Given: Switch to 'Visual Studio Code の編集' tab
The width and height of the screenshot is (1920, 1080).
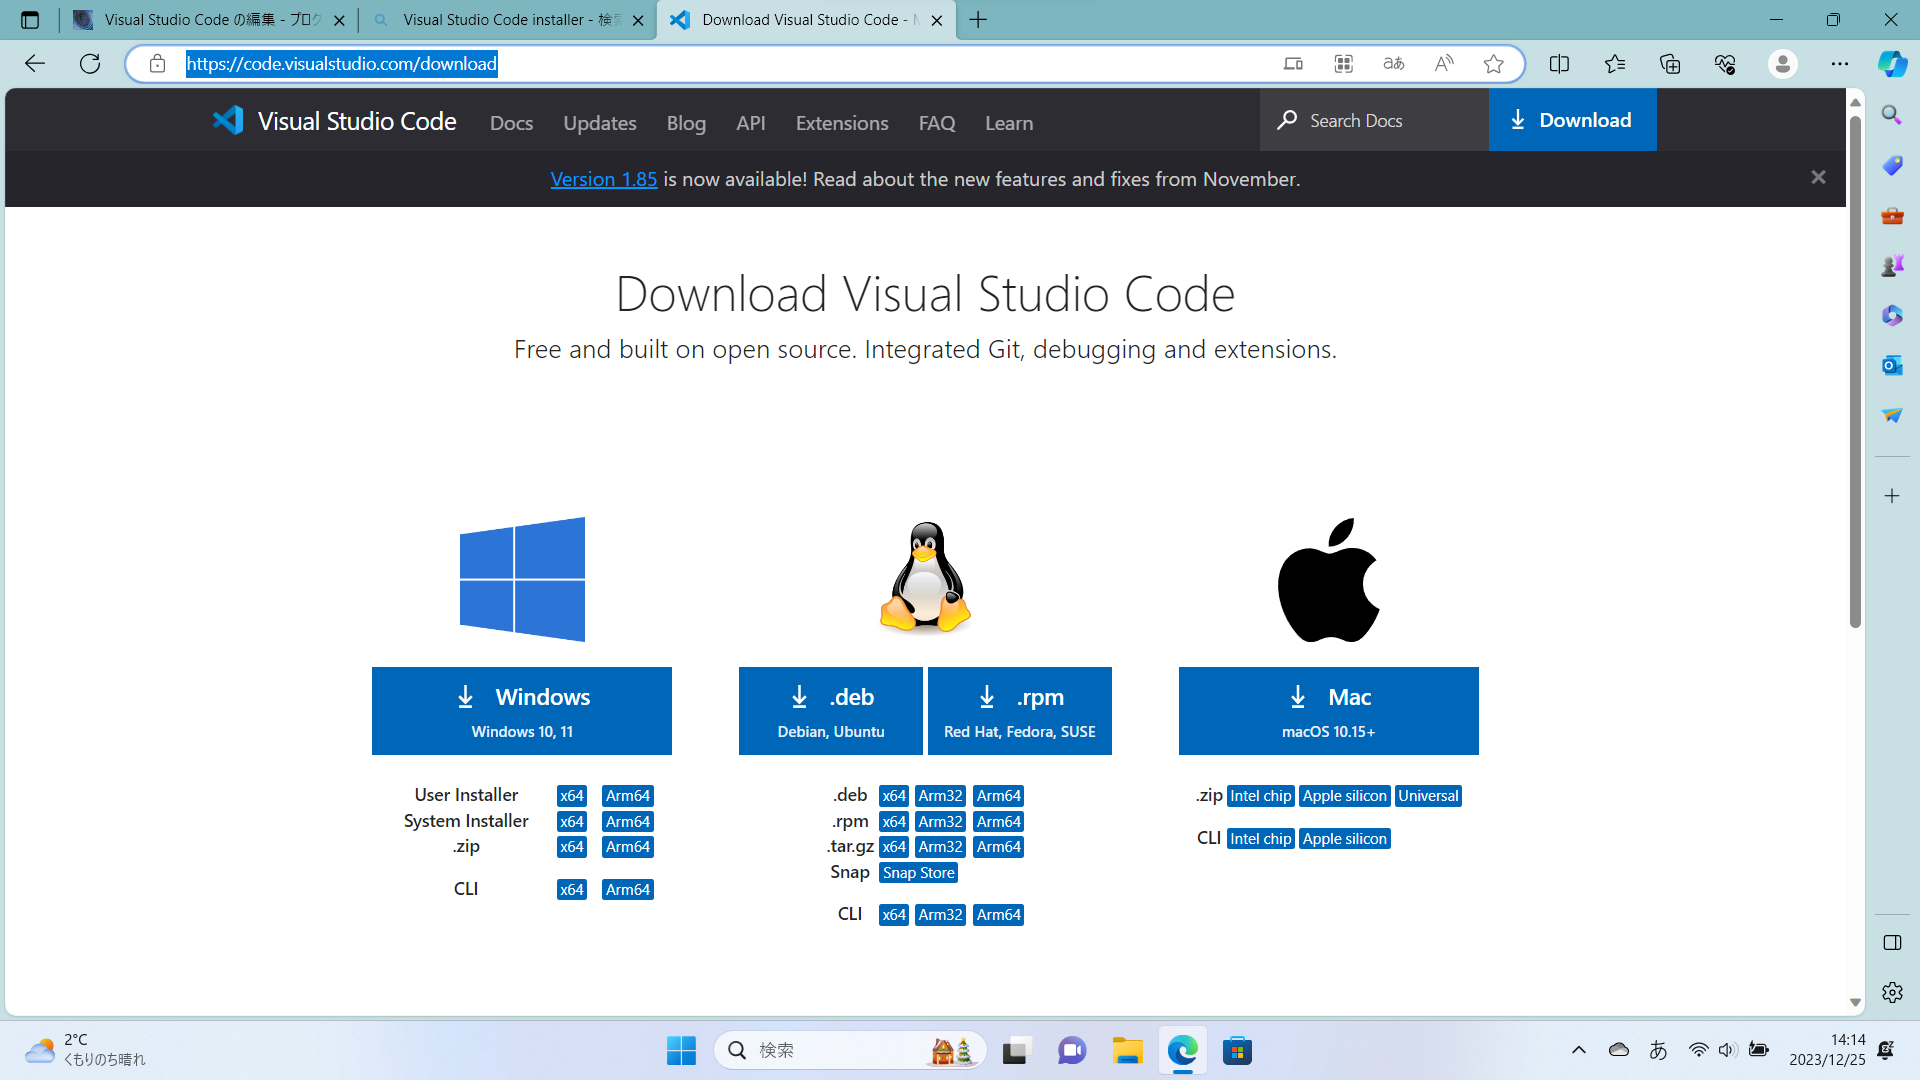Looking at the screenshot, I should [x=209, y=20].
